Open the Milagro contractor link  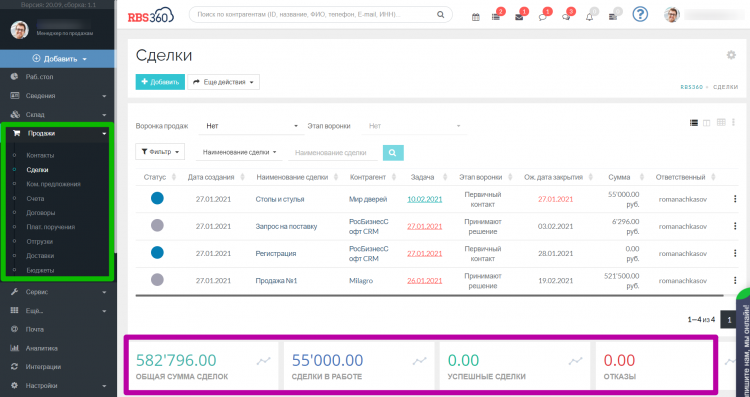pos(361,281)
